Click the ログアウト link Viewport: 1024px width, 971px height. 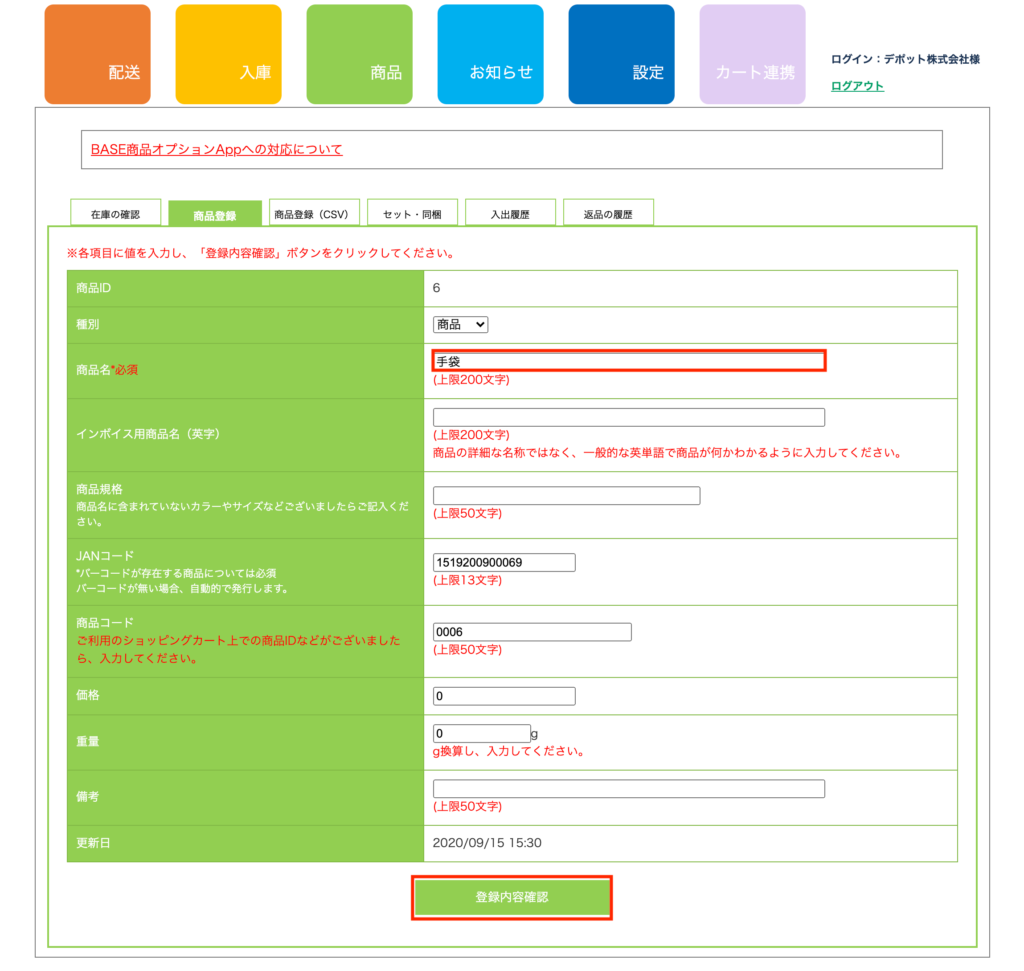pyautogui.click(x=857, y=86)
